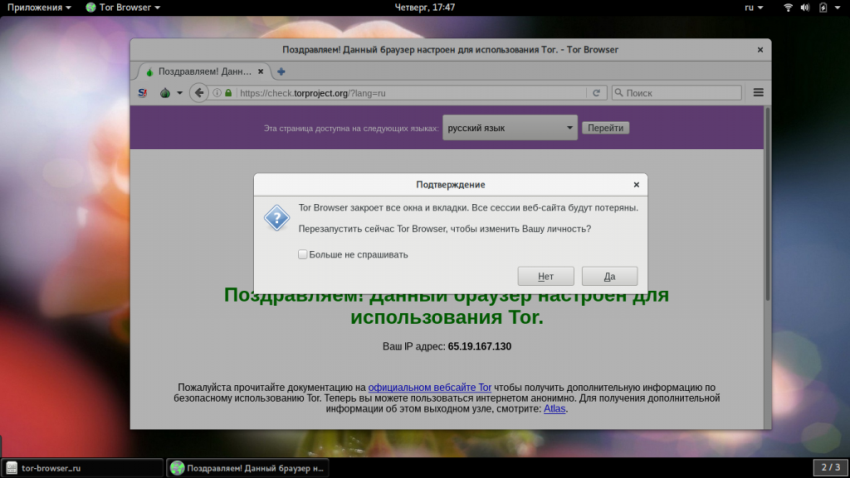Click the 'Нет' button in the dialog
This screenshot has width=850, height=478.
[x=545, y=276]
